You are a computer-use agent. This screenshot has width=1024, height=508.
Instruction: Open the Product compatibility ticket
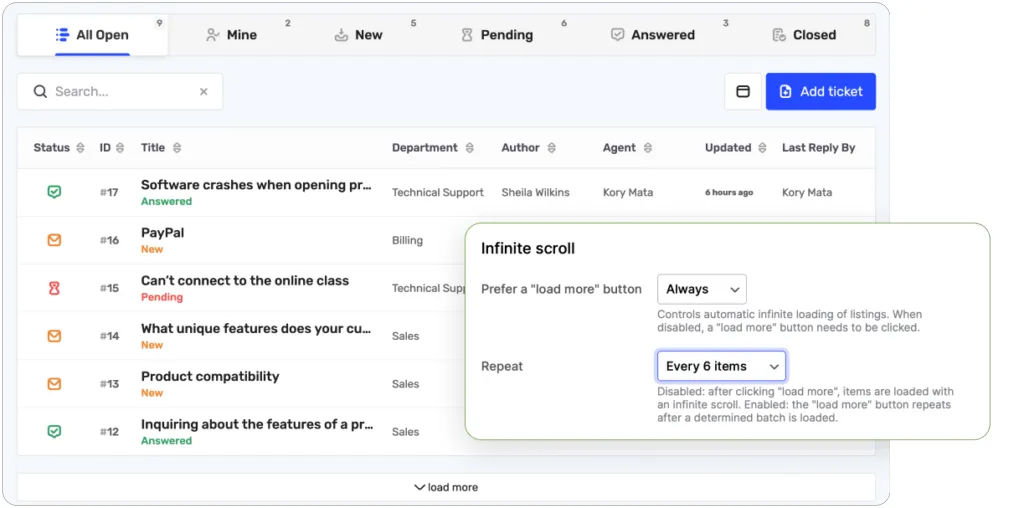[x=210, y=377]
